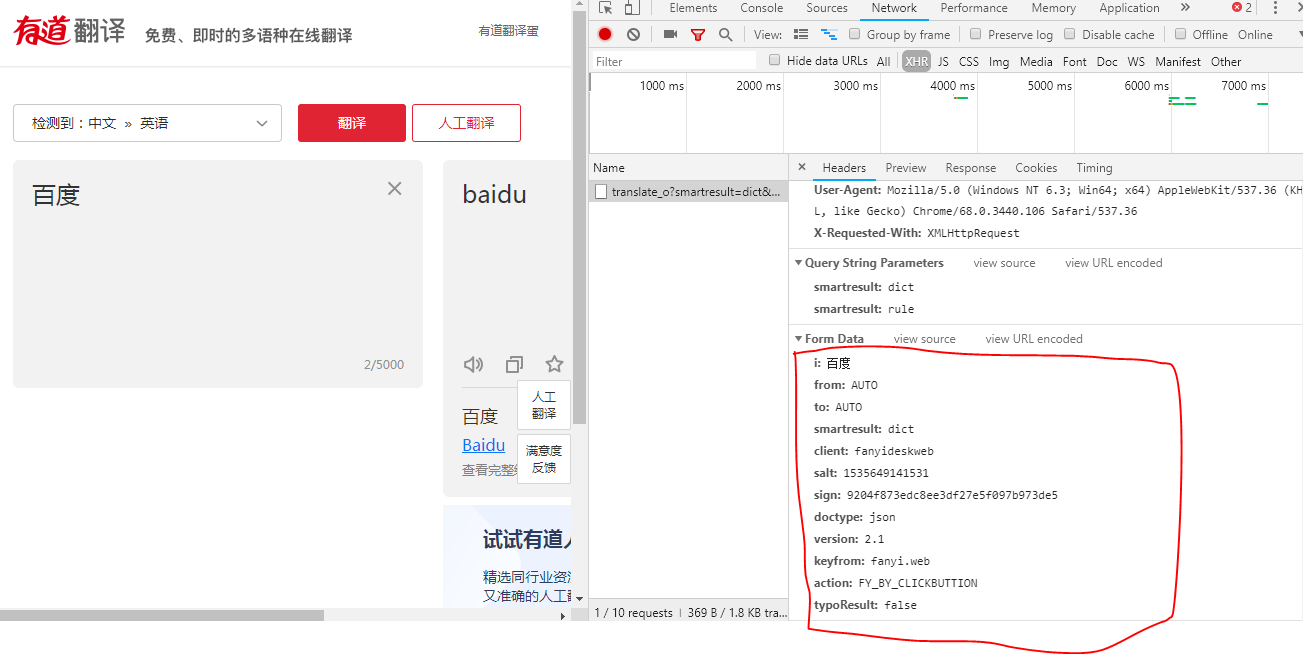Screen dimensions: 1303x654
Task: Open the language selection dropdown
Action: pyautogui.click(x=148, y=123)
